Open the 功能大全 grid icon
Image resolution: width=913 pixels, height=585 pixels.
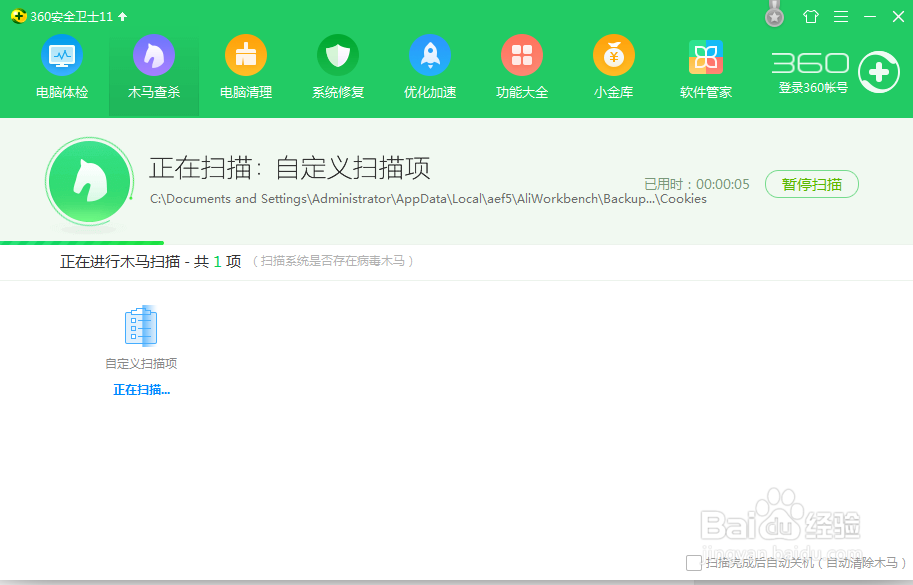tap(522, 55)
